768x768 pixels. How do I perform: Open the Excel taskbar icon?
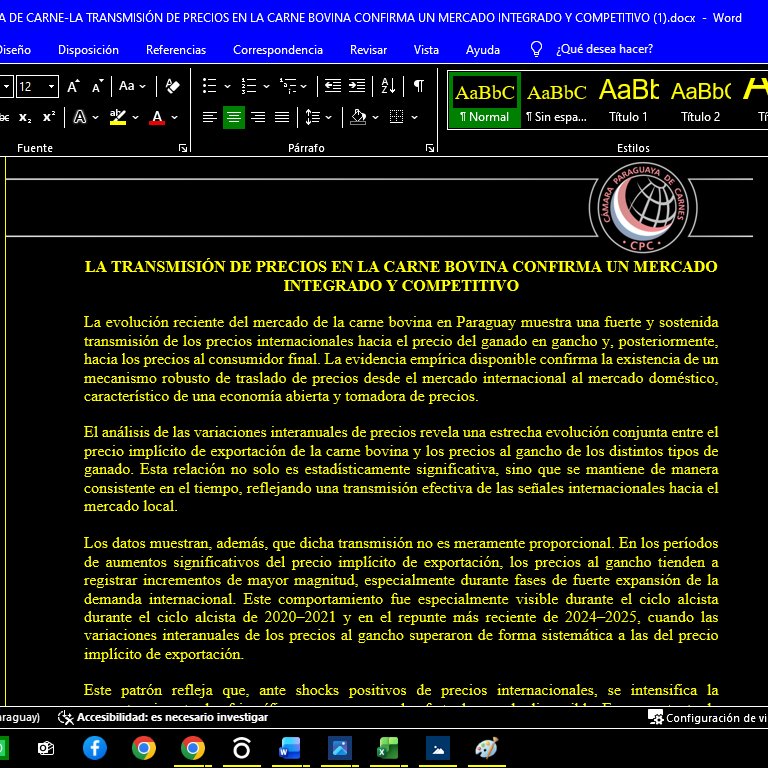388,748
